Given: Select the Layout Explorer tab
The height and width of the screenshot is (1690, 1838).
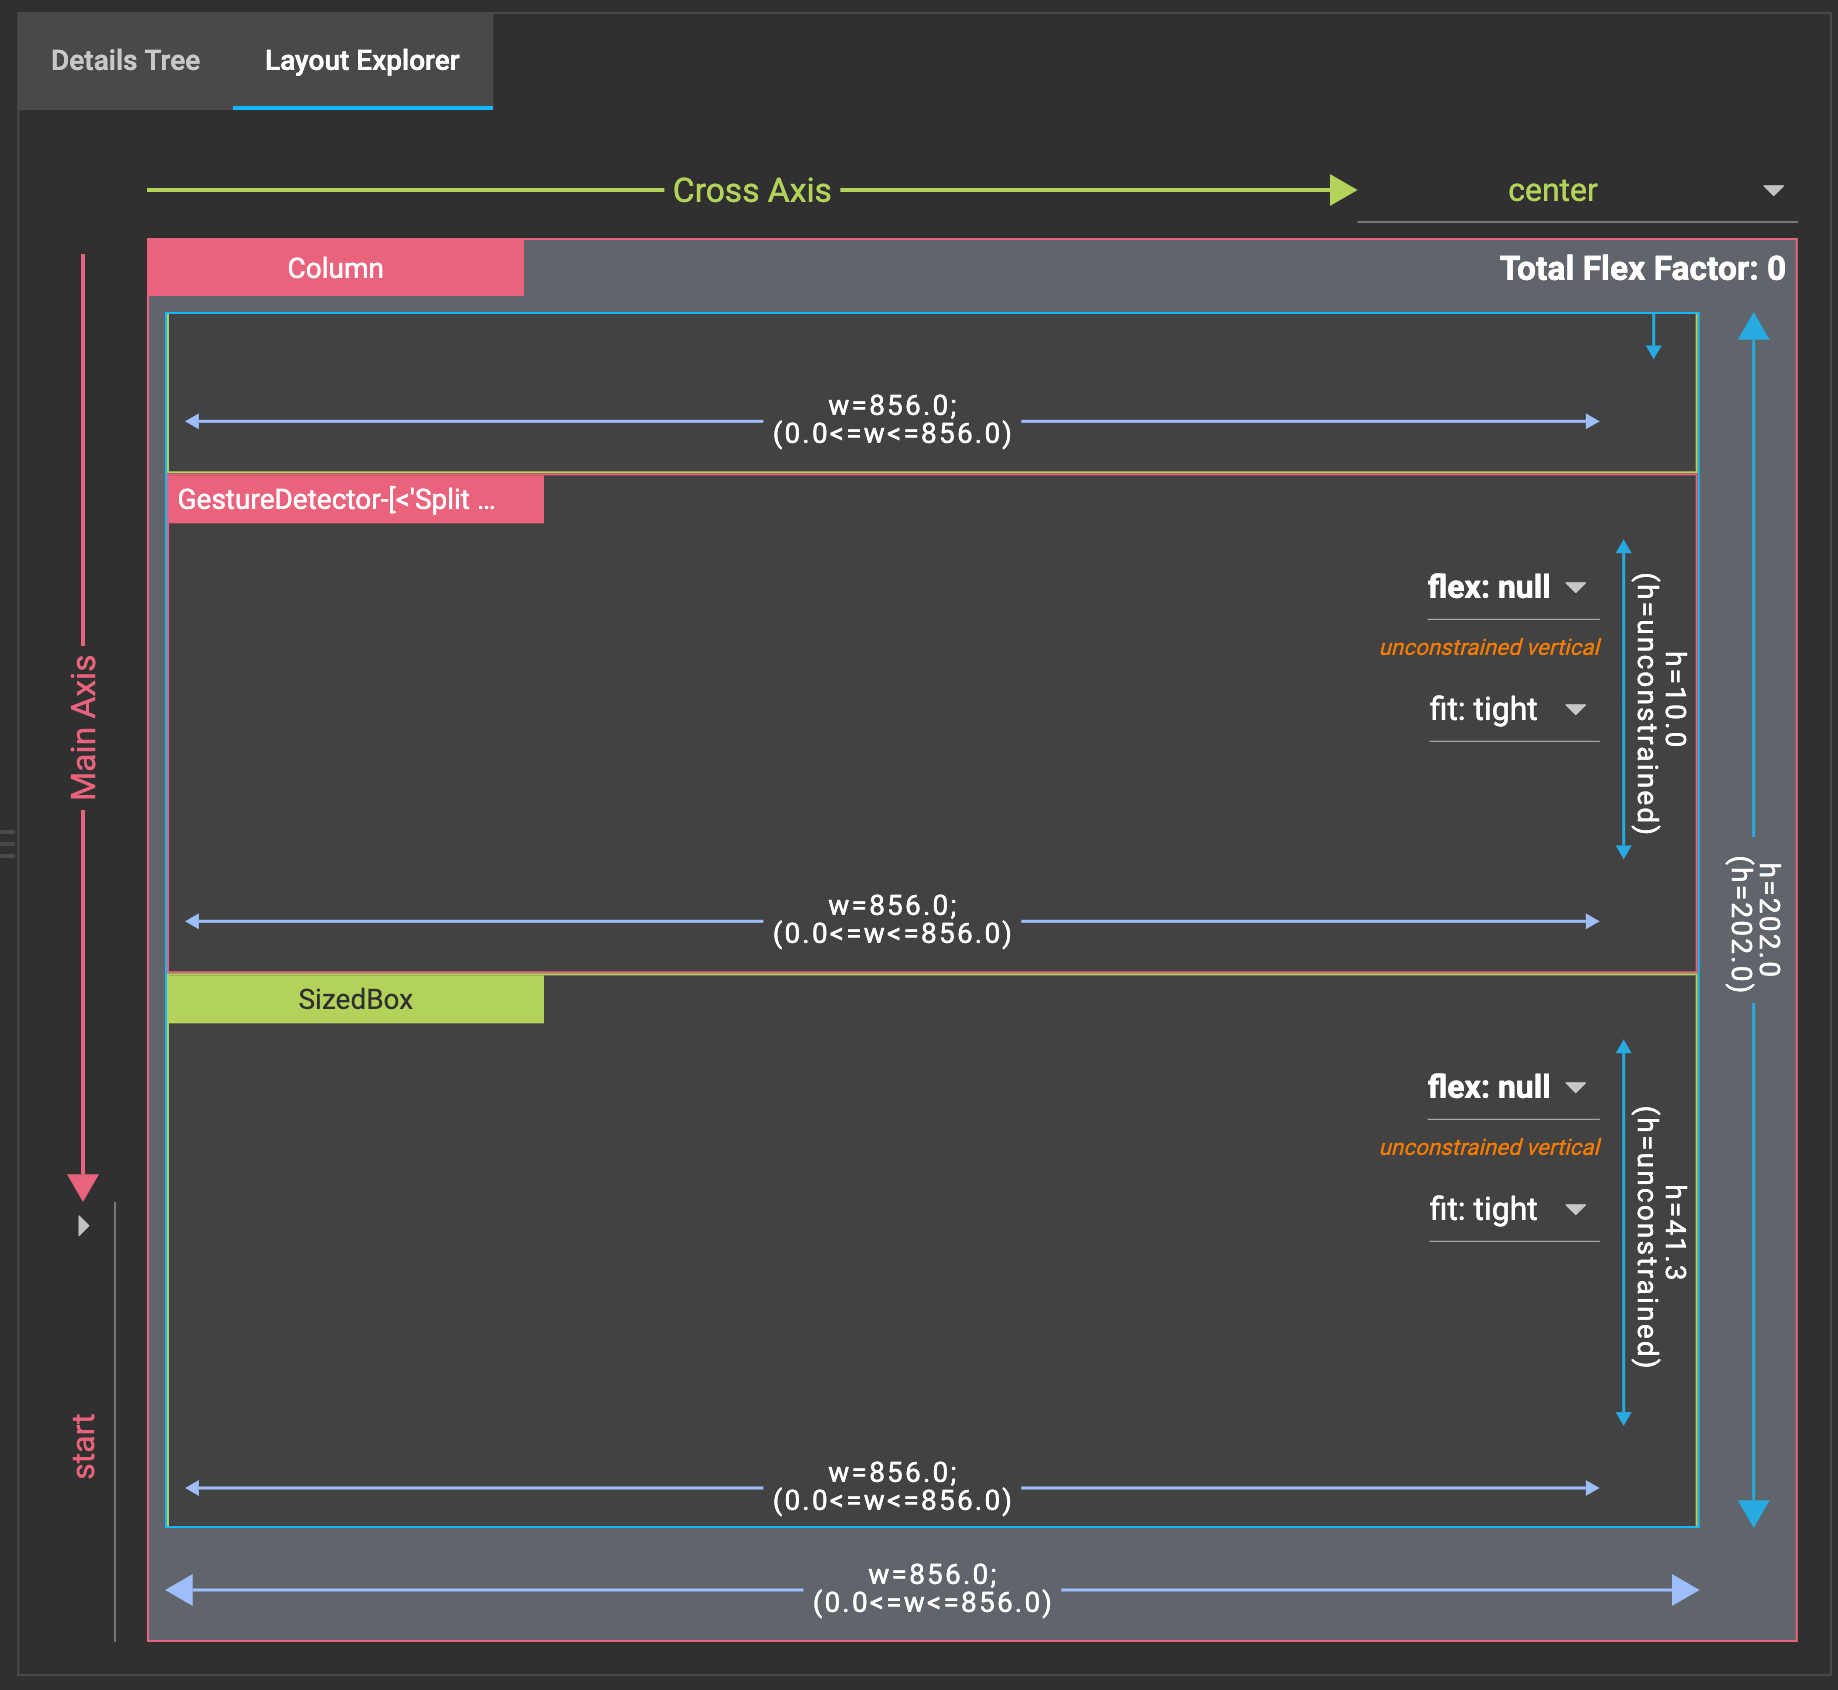Looking at the screenshot, I should point(362,61).
